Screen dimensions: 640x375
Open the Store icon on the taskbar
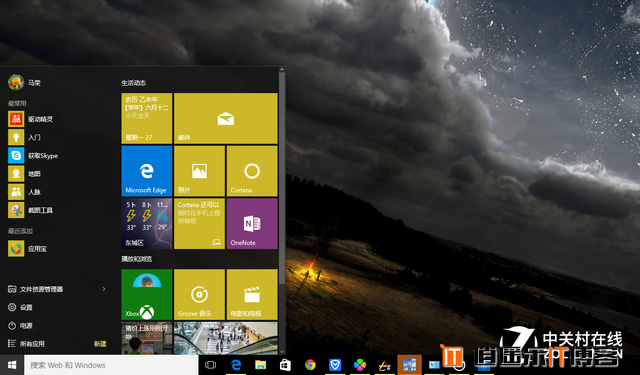[x=285, y=365]
